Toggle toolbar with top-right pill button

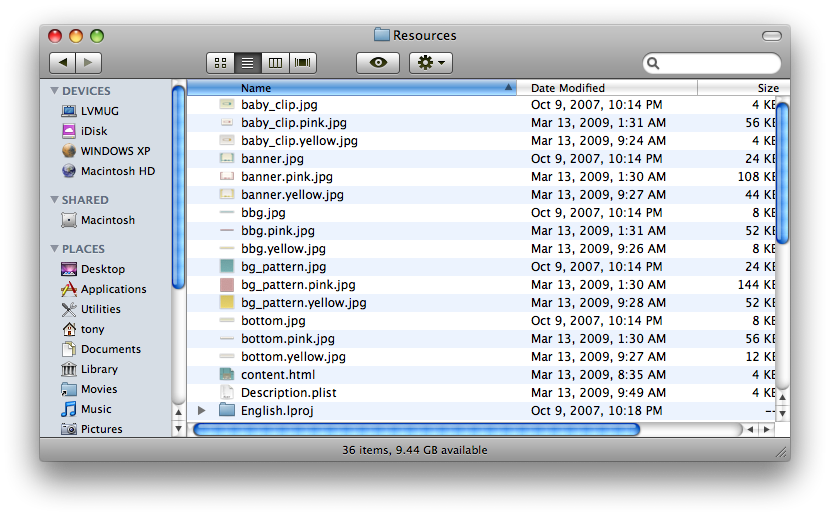771,36
